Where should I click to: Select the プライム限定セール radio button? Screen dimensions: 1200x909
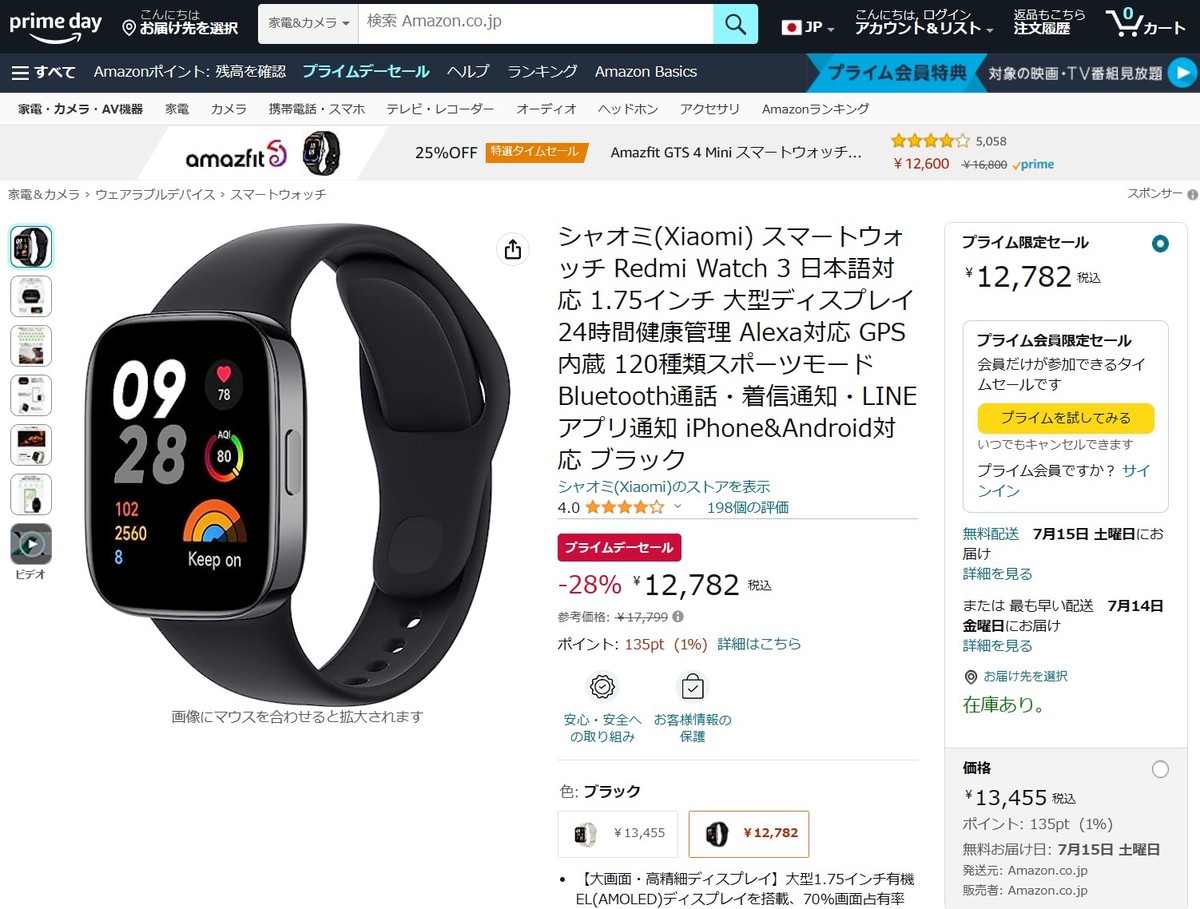pos(1159,243)
